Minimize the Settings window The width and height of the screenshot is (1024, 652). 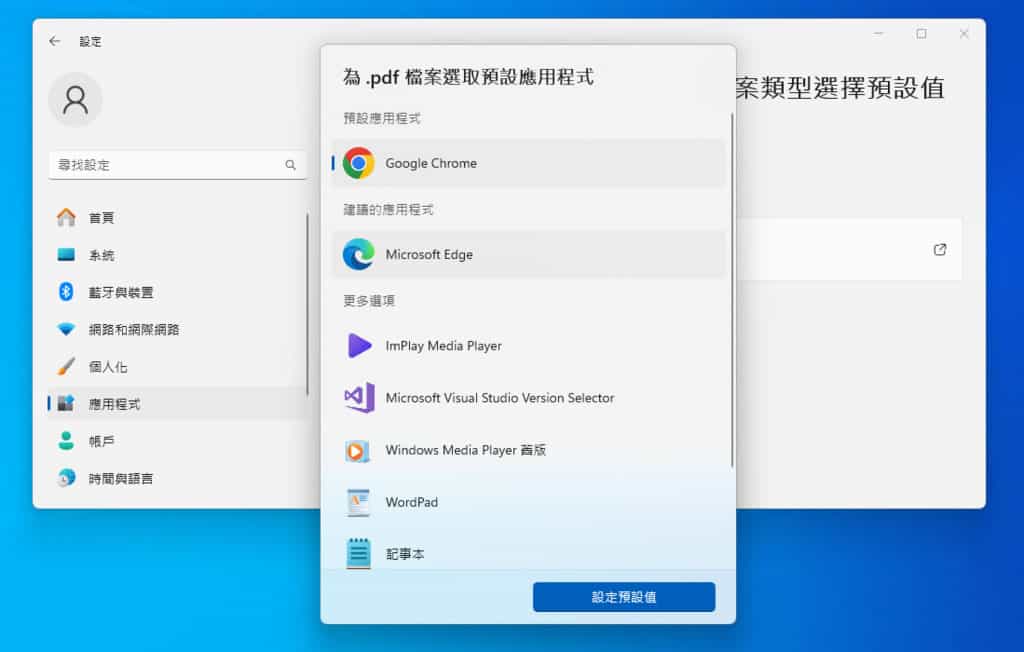[x=878, y=33]
